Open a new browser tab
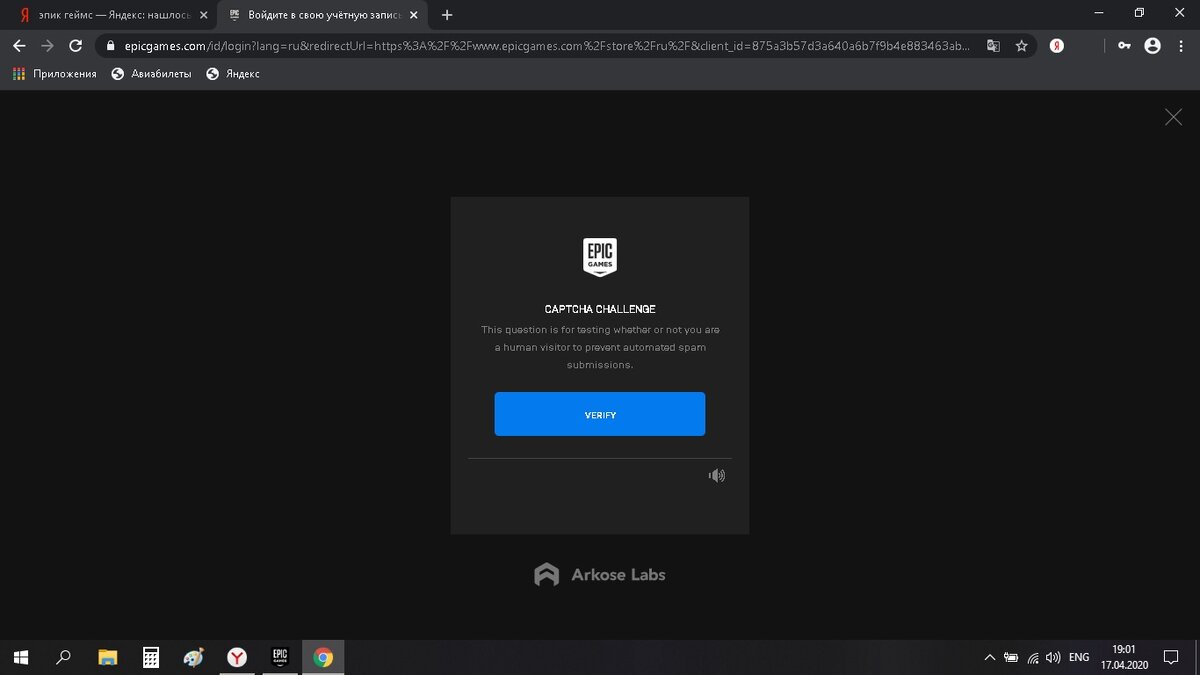1200x675 pixels. (447, 15)
